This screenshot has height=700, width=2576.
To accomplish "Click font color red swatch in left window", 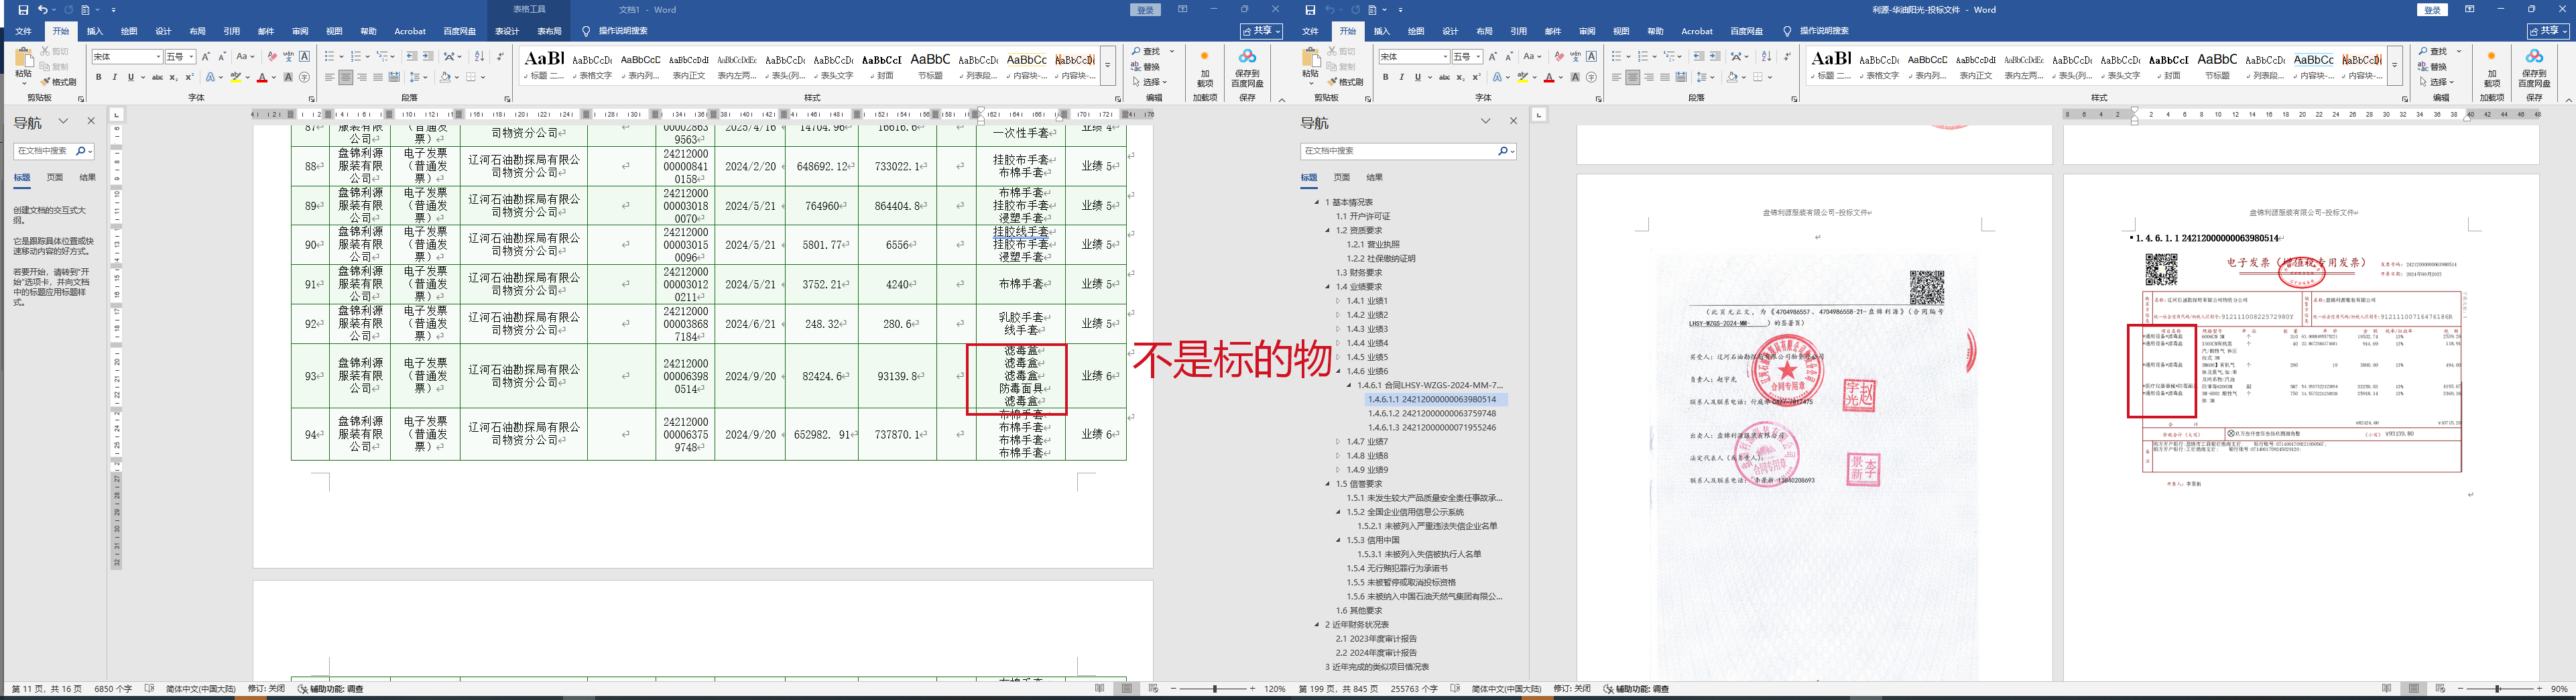I will pos(262,77).
